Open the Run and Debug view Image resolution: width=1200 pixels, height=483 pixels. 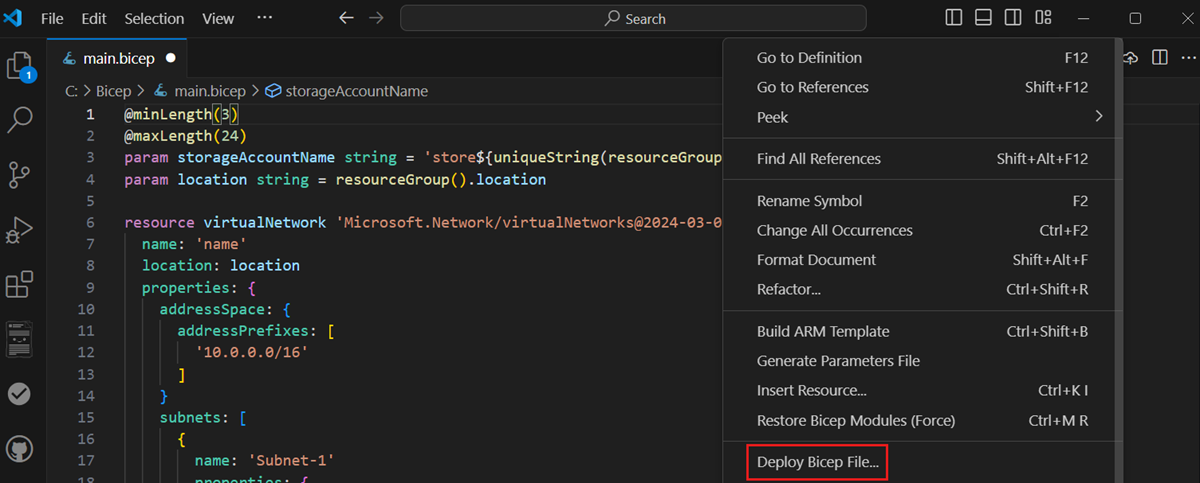(20, 231)
